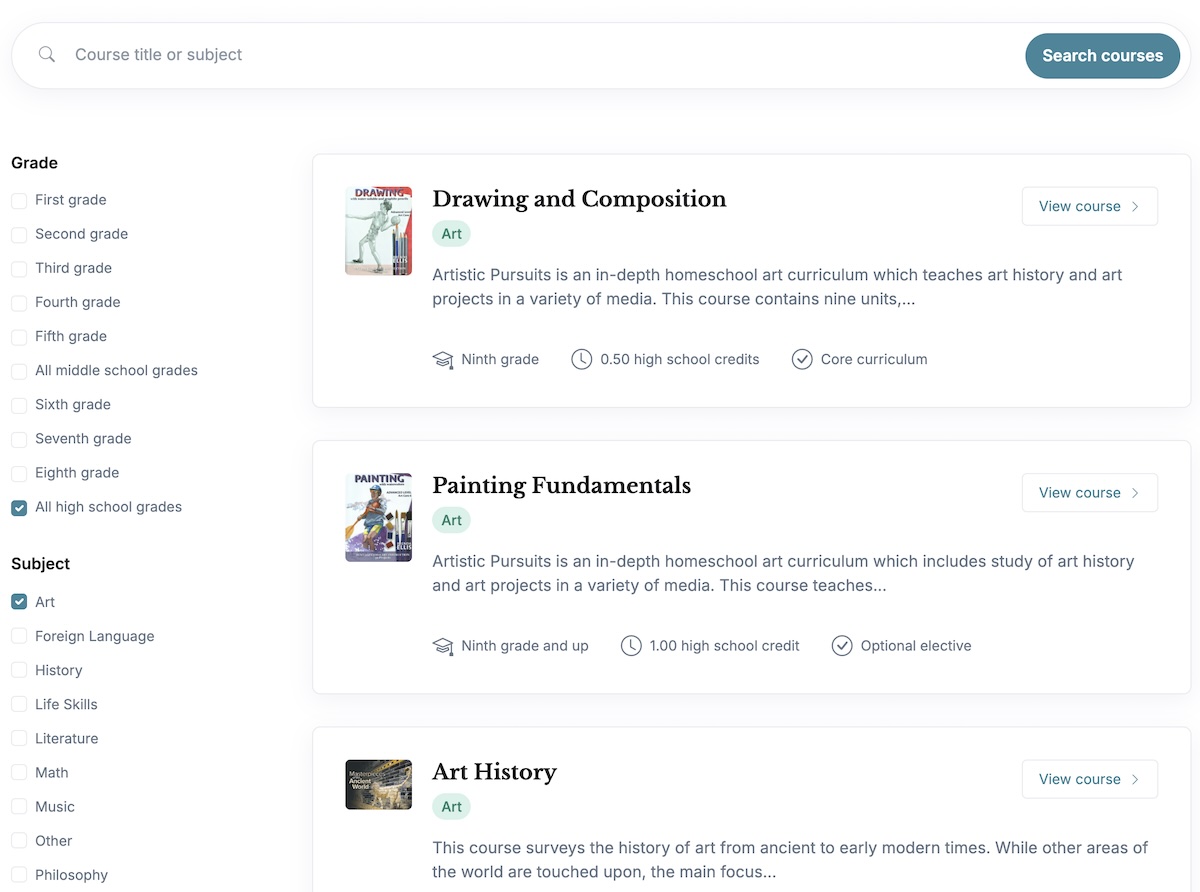Enable the Eighth grade filter
This screenshot has width=1200, height=892.
tap(19, 472)
